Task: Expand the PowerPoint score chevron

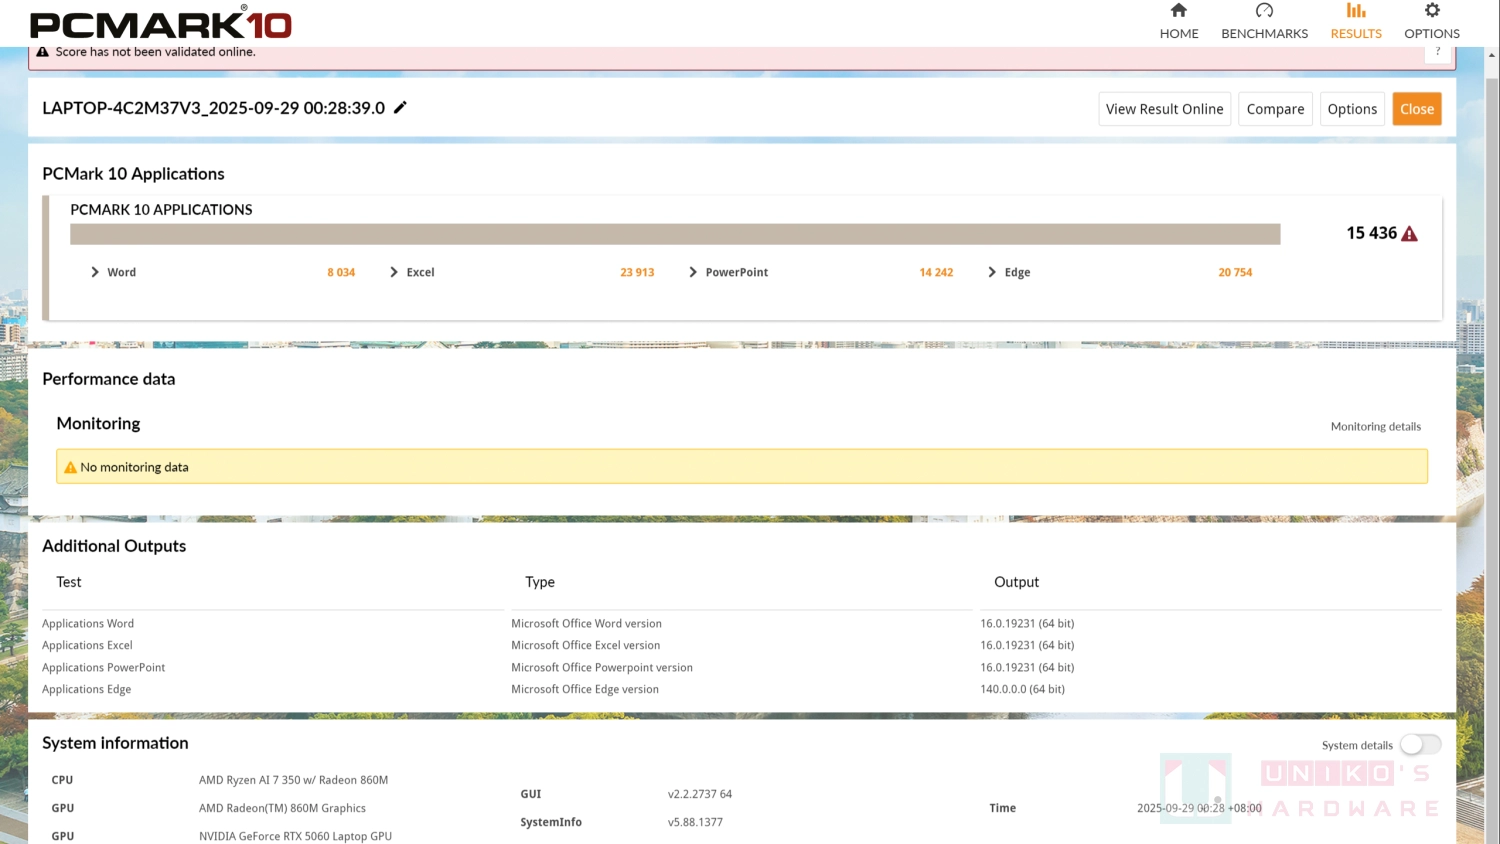Action: [693, 272]
